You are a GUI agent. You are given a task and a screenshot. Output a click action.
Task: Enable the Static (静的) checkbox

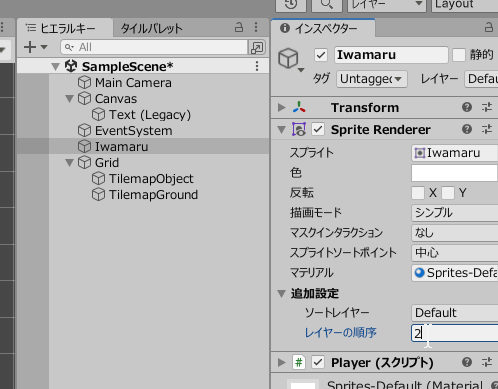coord(459,55)
